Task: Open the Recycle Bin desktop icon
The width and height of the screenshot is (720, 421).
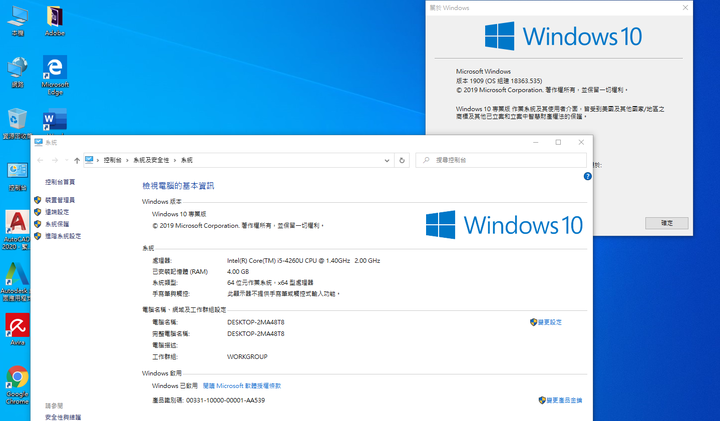Action: click(17, 123)
